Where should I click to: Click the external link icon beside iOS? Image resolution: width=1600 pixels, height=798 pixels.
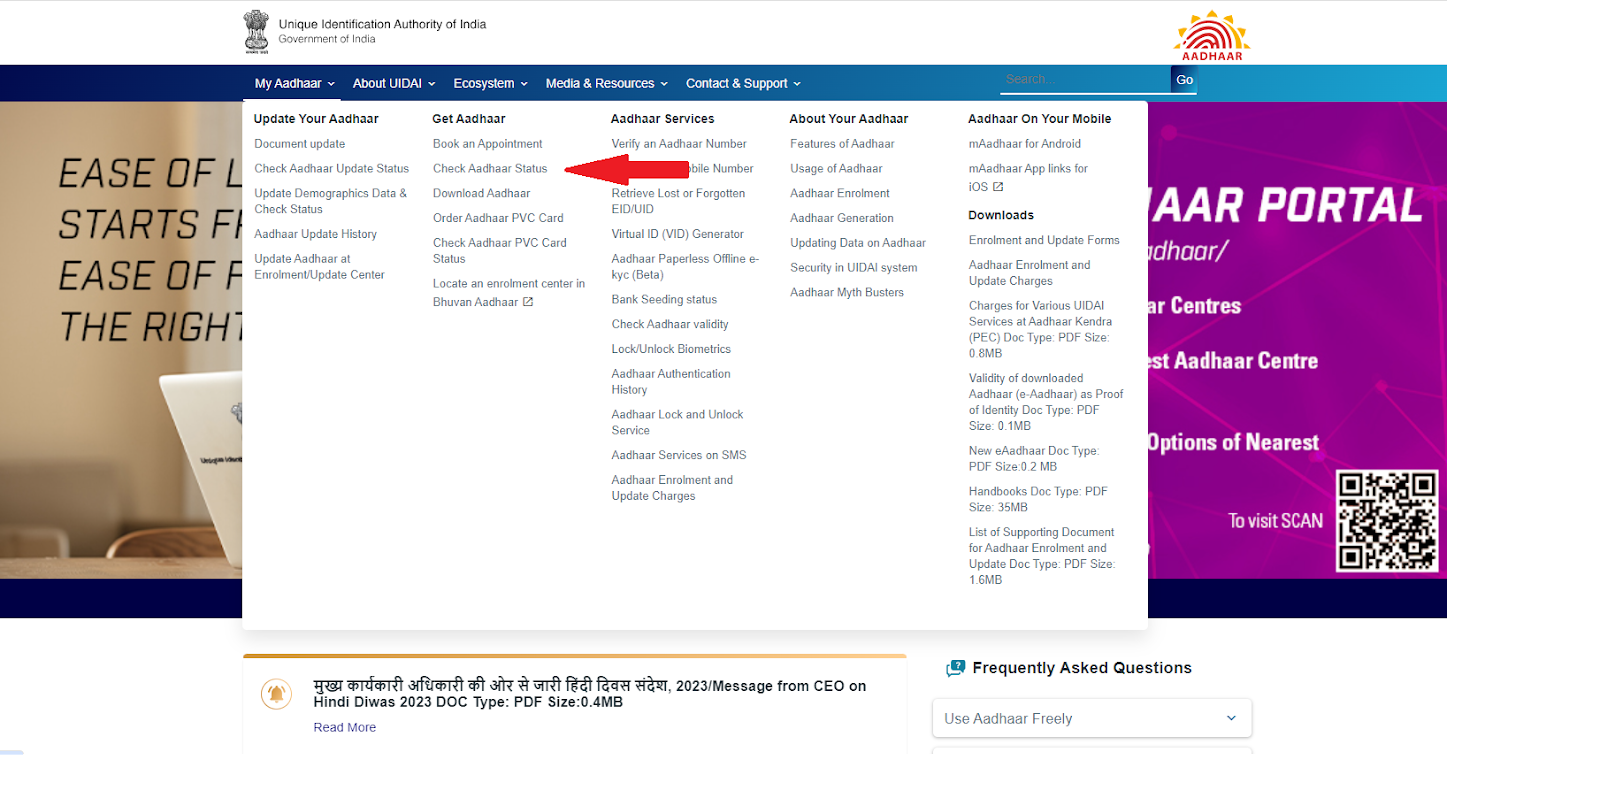[x=998, y=187]
